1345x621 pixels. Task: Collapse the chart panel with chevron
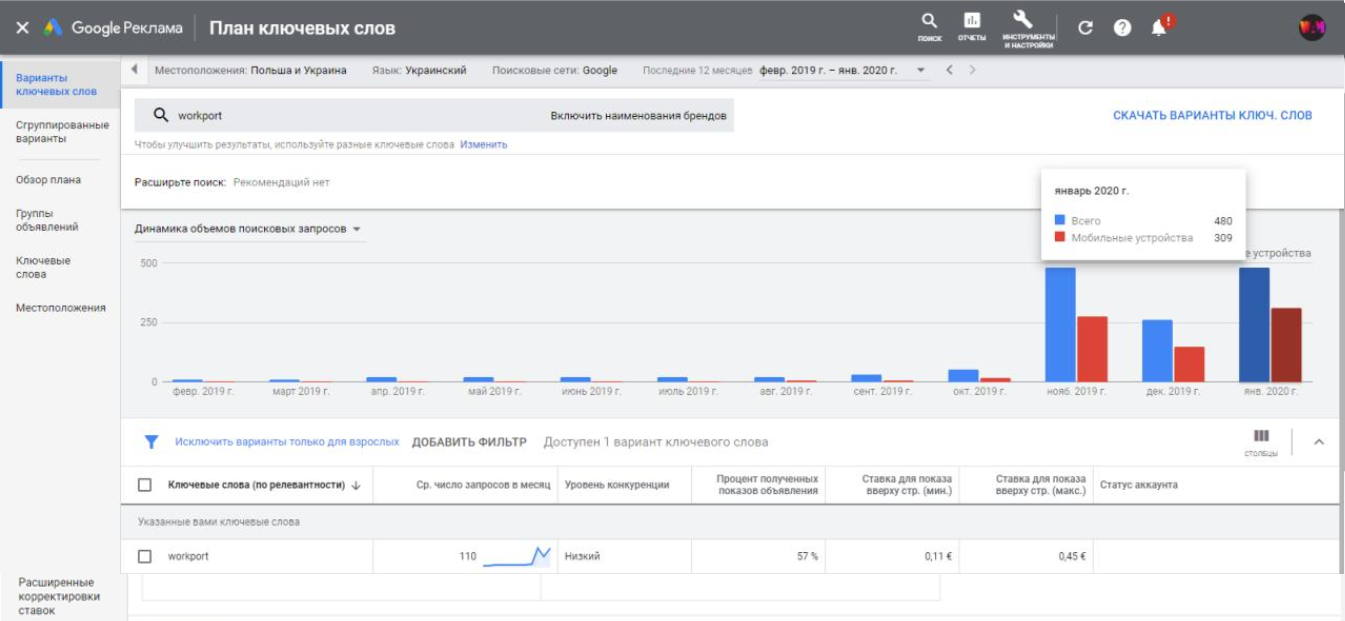(1319, 441)
